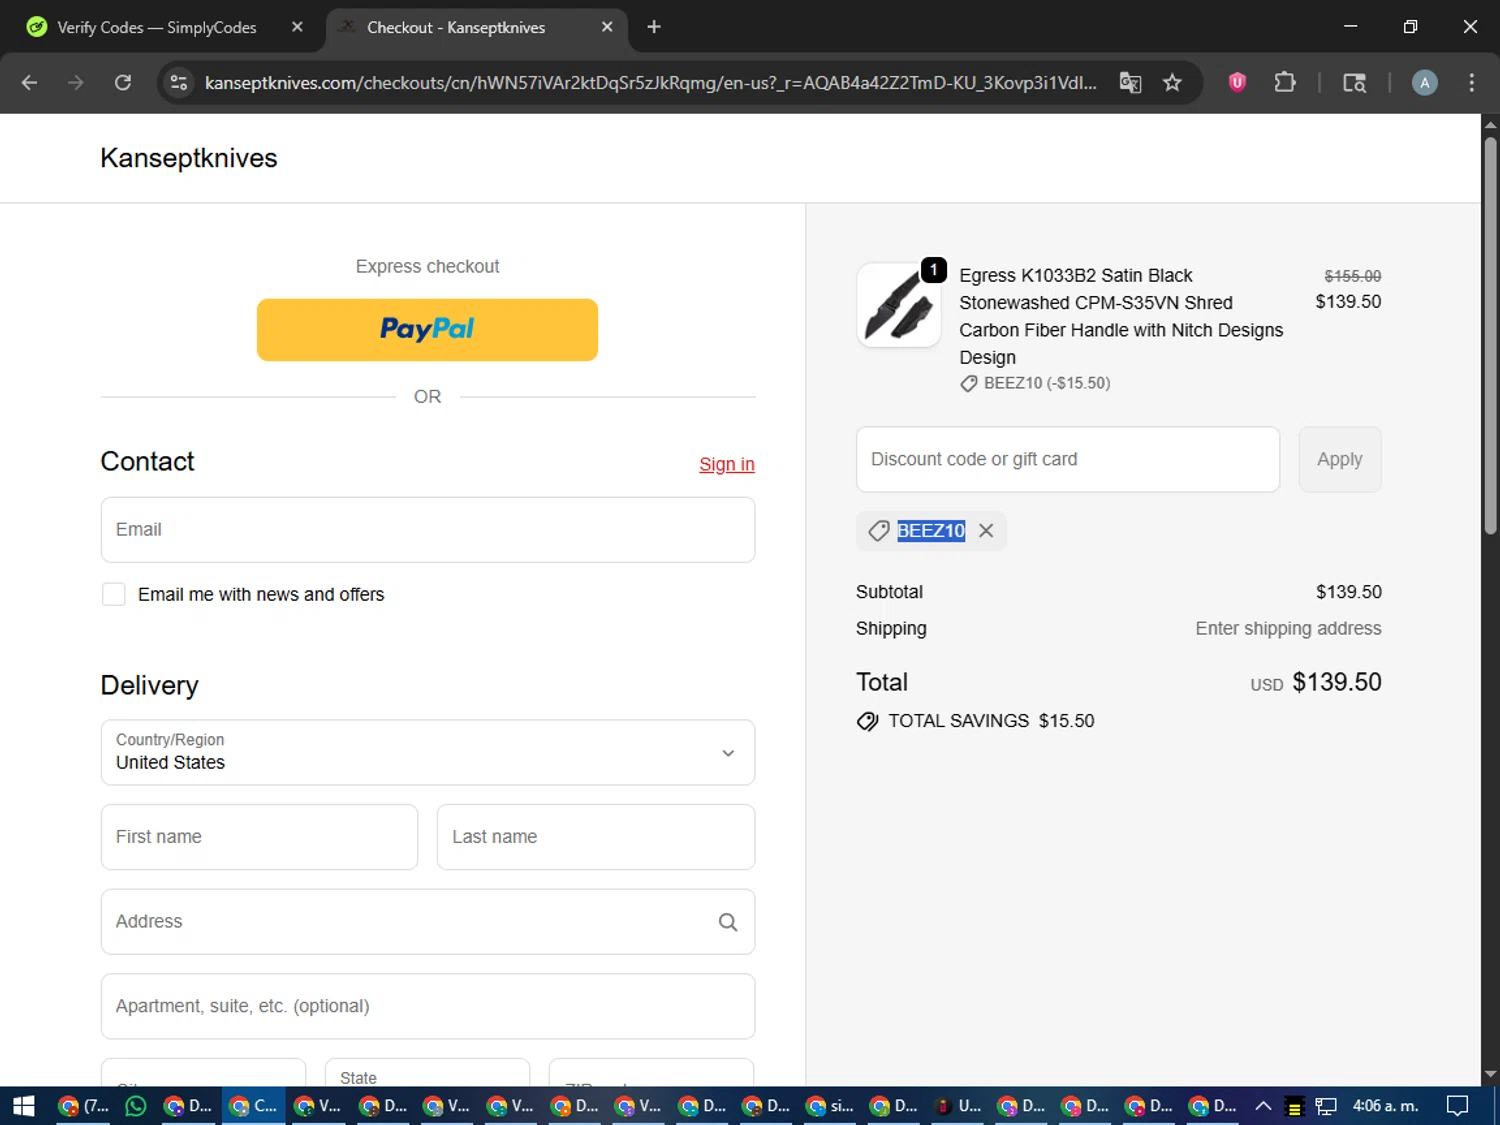This screenshot has width=1500, height=1125.
Task: Open WhatsApp from the taskbar
Action: tap(135, 1106)
